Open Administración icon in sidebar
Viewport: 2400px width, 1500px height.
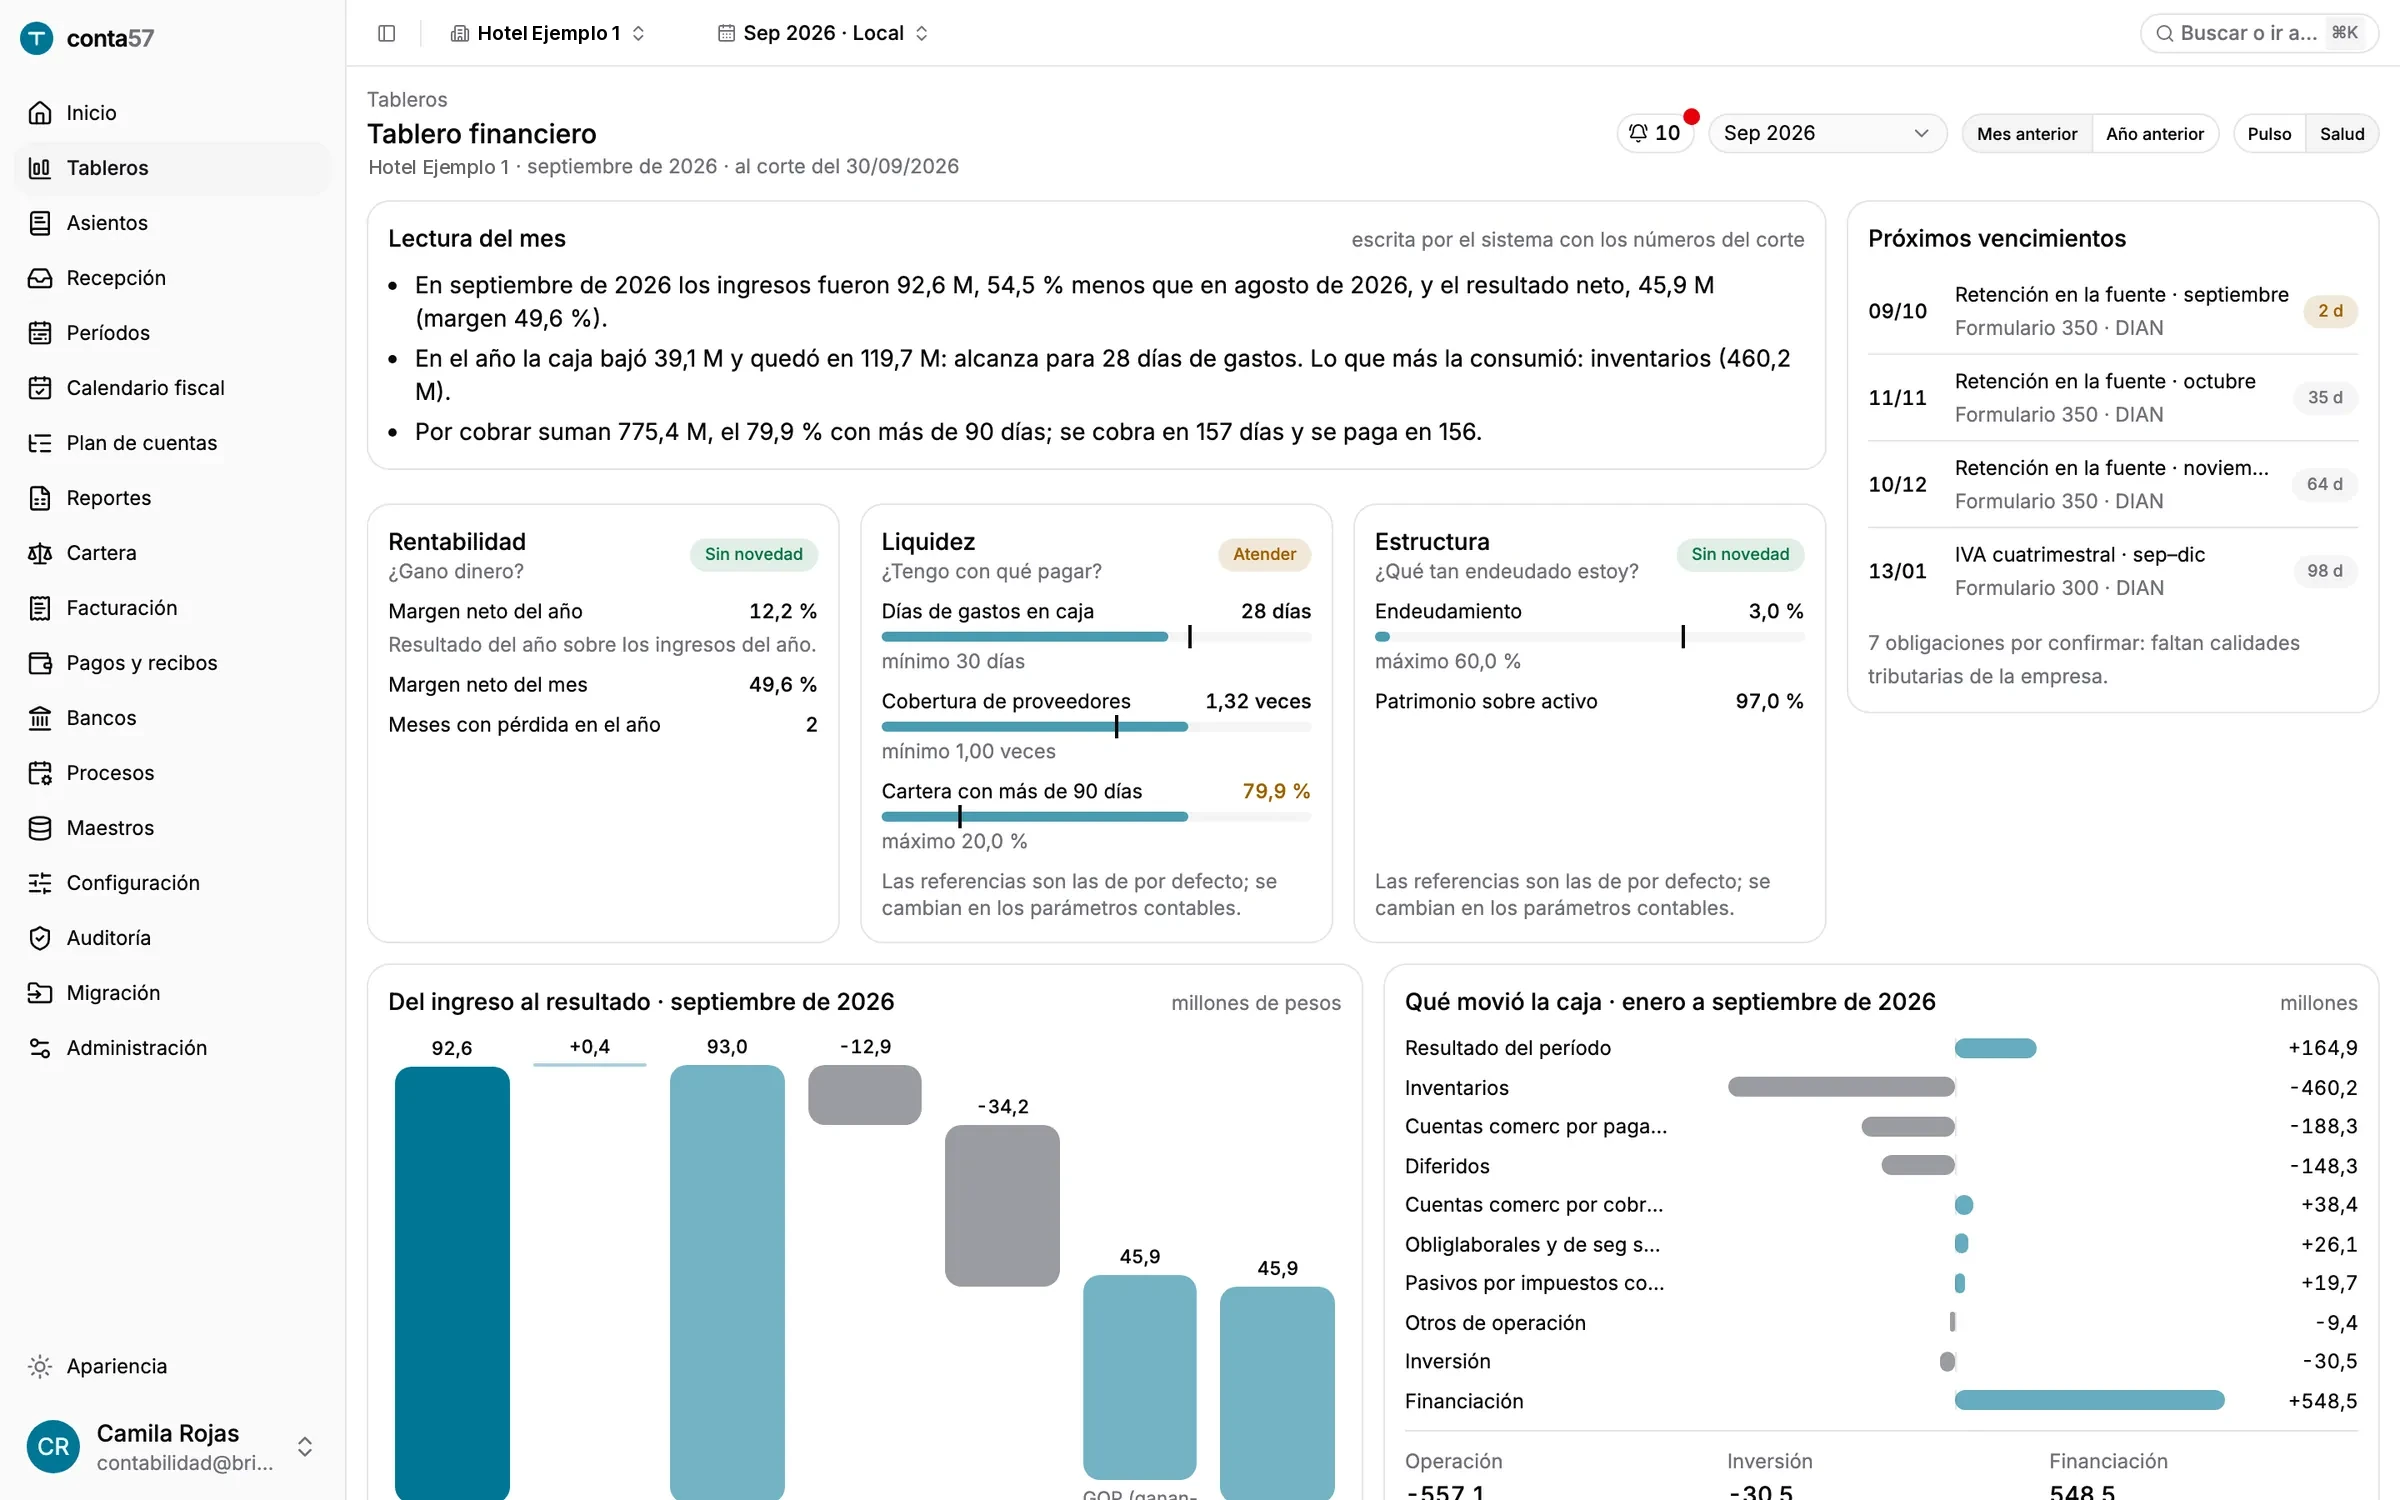[x=40, y=1048]
